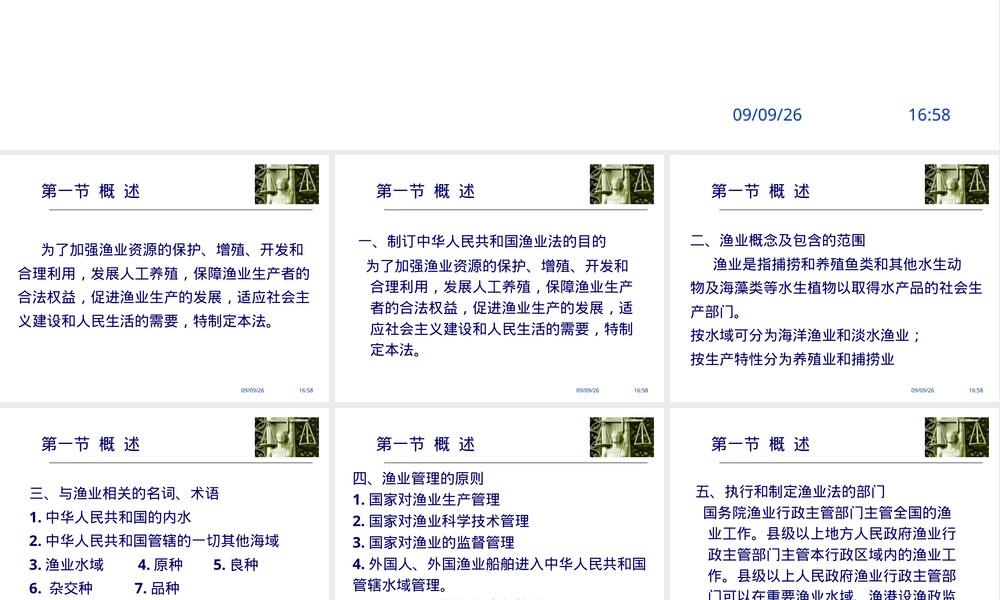
Task: Click the line 按水域可分为海洋渔业和淡水渔业；
Action: click(x=806, y=335)
